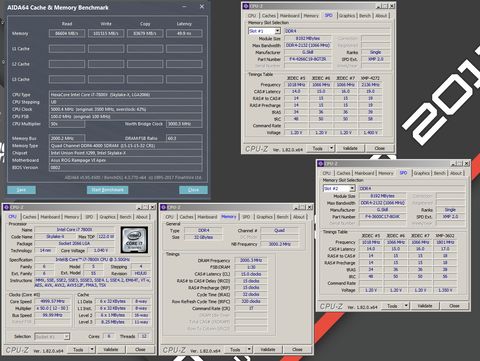The image size is (480, 361).
Task: Click Validate in Slot #2 window
Action: pos(425,306)
